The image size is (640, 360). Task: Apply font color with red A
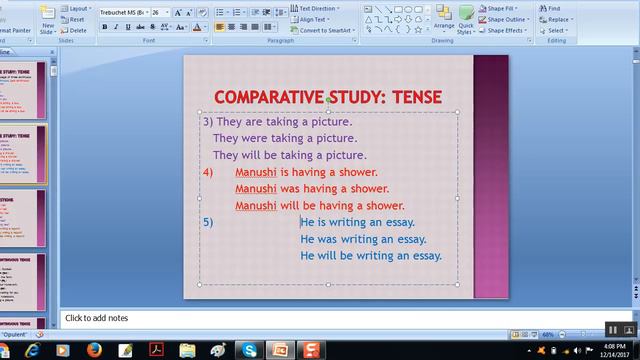coord(197,27)
